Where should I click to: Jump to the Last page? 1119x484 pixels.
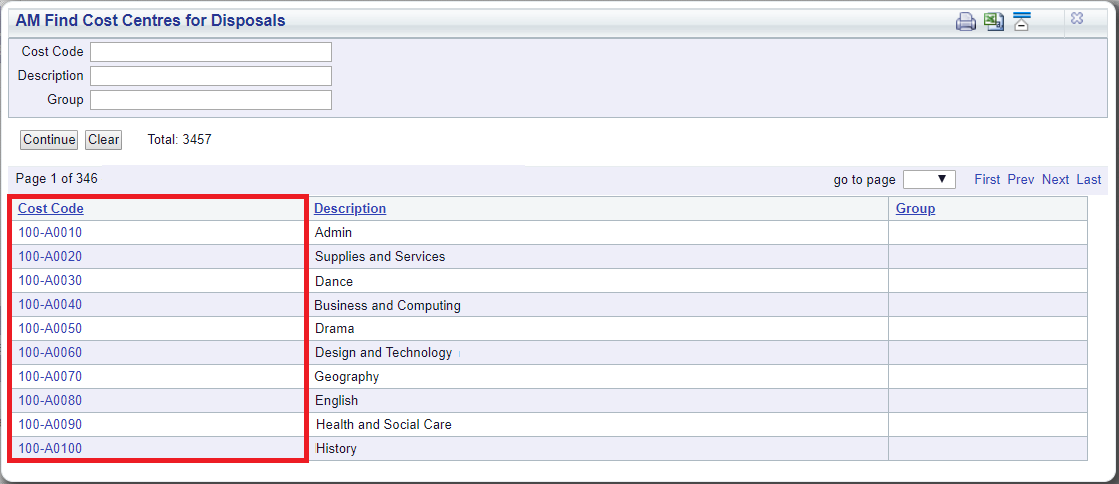[x=1089, y=180]
